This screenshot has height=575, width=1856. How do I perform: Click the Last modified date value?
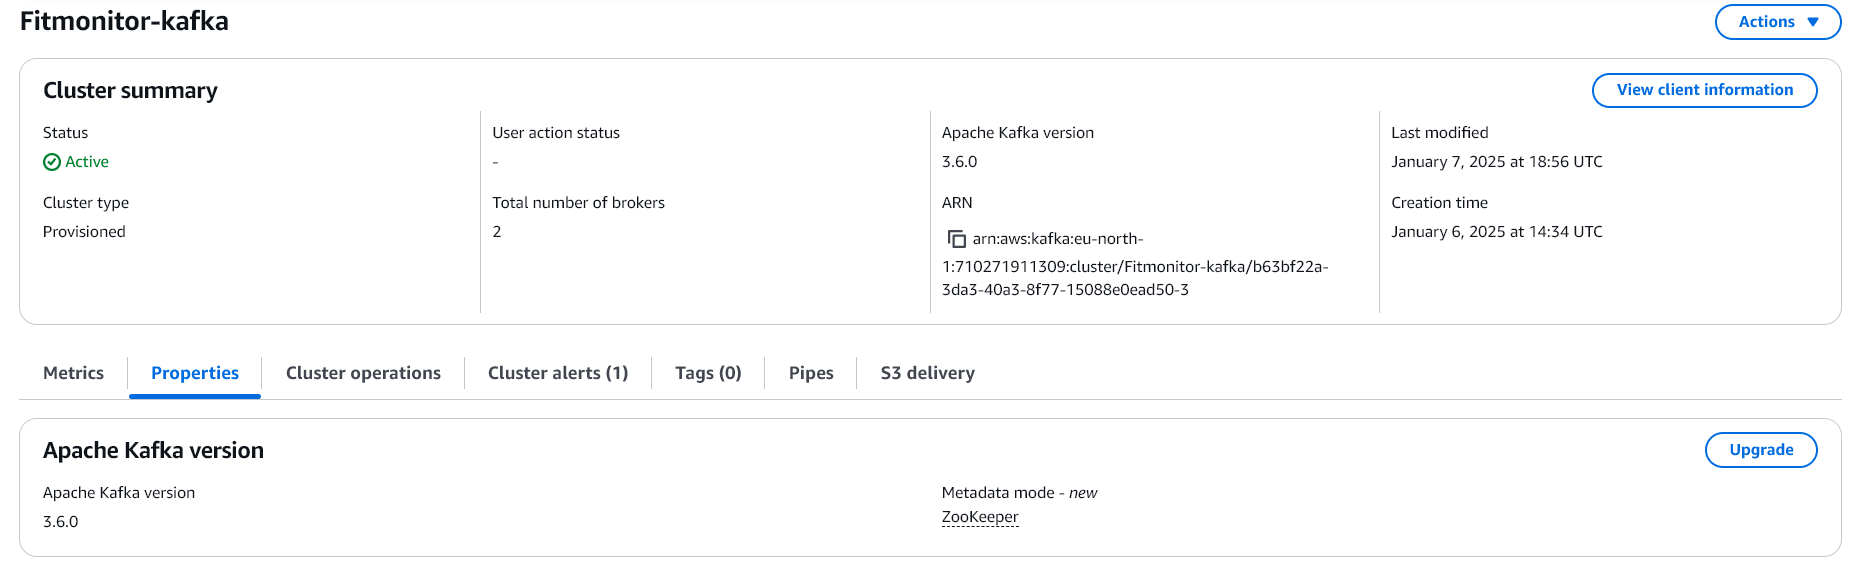click(x=1496, y=162)
